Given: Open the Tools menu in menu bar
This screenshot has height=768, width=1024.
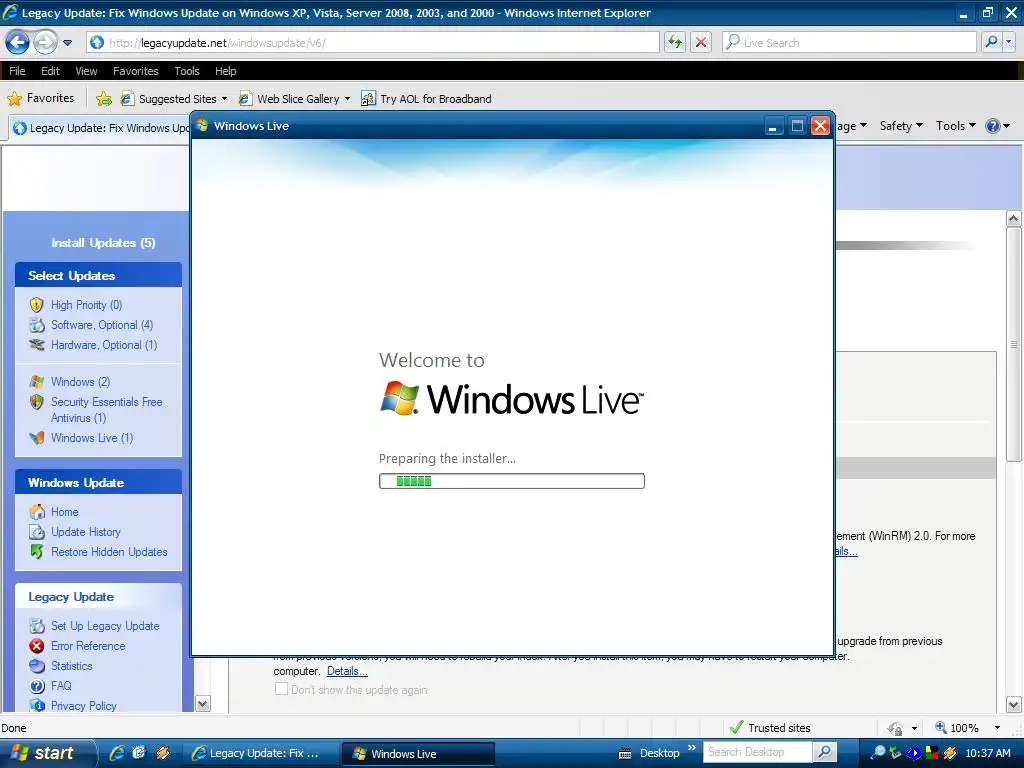Looking at the screenshot, I should tap(187, 71).
